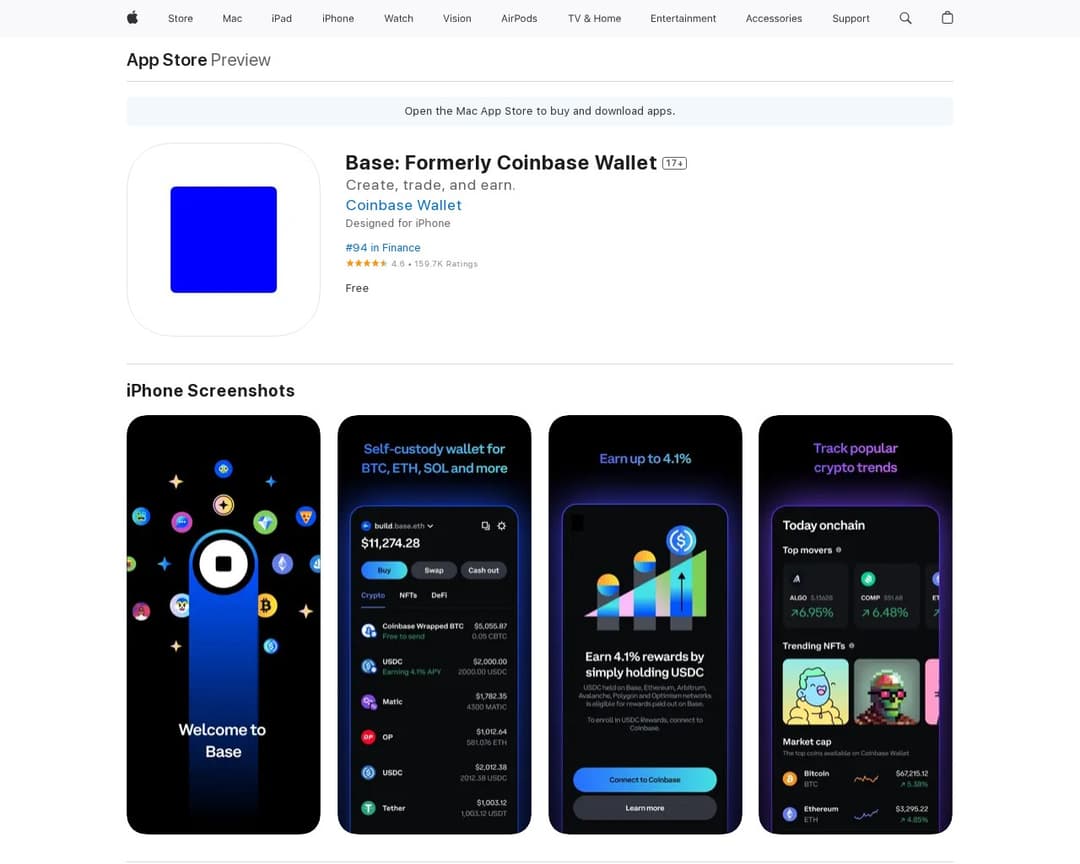
Task: Open the Mac menu item
Action: pyautogui.click(x=232, y=19)
